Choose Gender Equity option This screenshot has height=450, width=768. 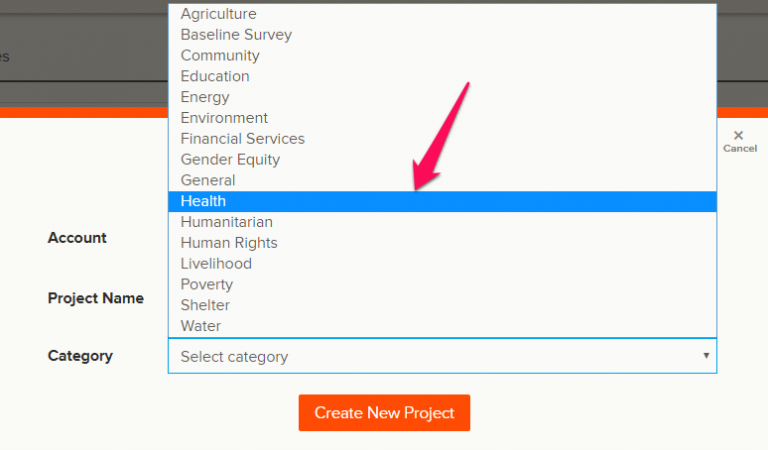pos(230,160)
